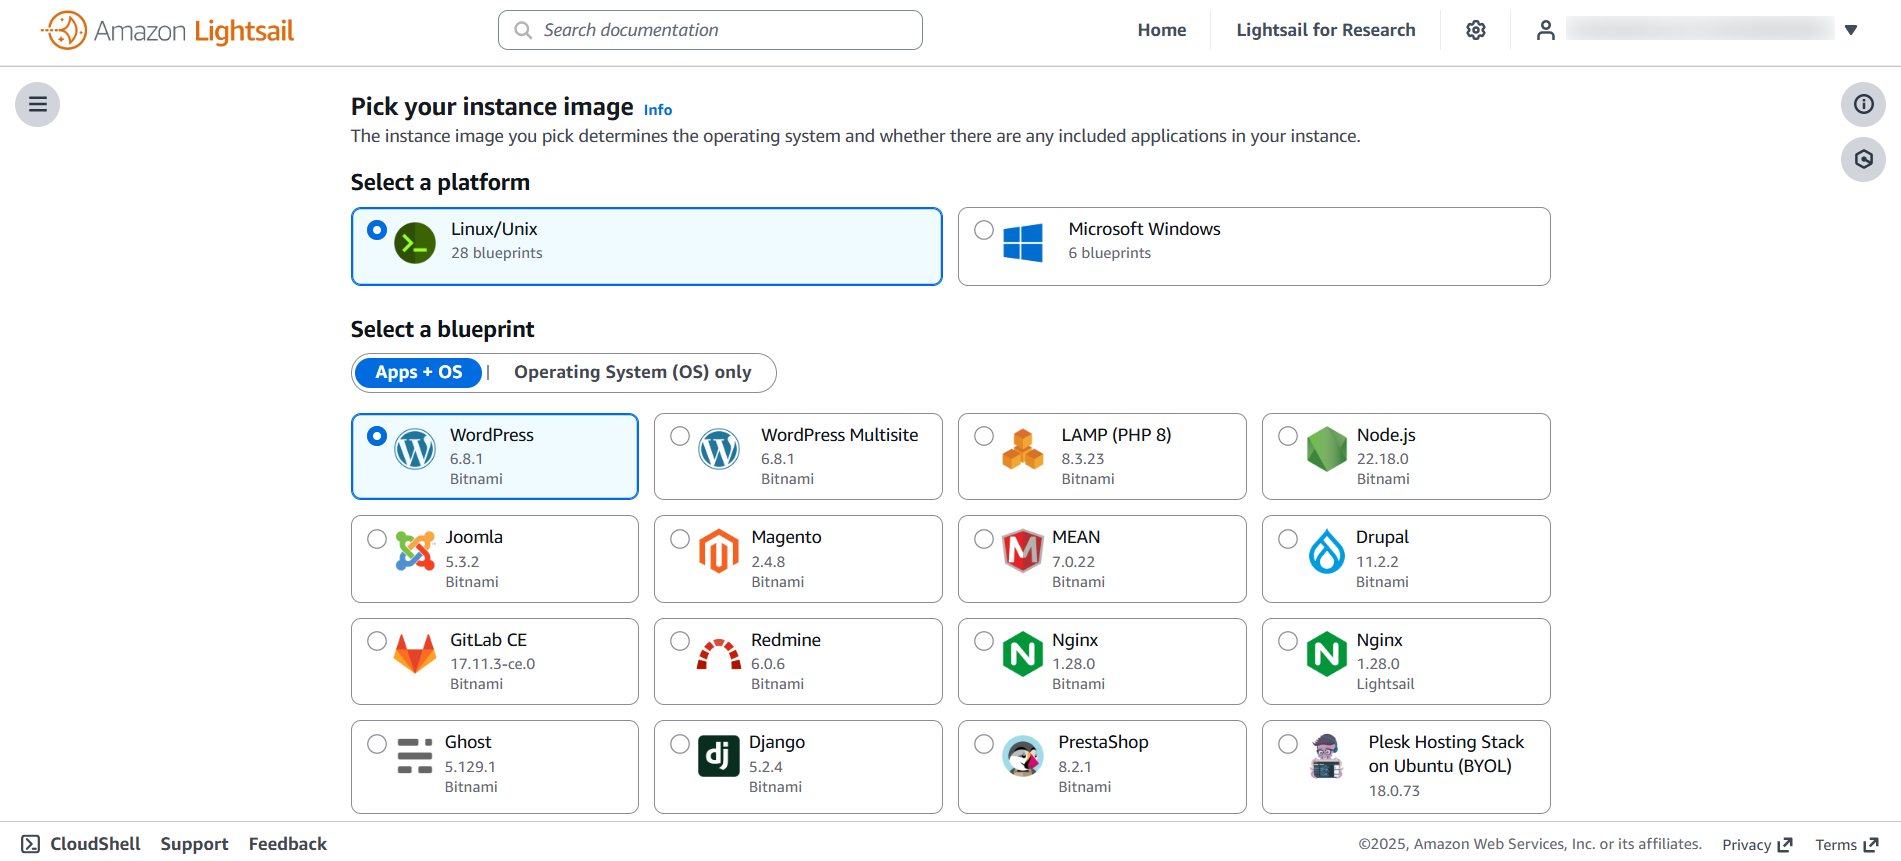Select the Magento radio button
The height and width of the screenshot is (861, 1901).
[680, 539]
